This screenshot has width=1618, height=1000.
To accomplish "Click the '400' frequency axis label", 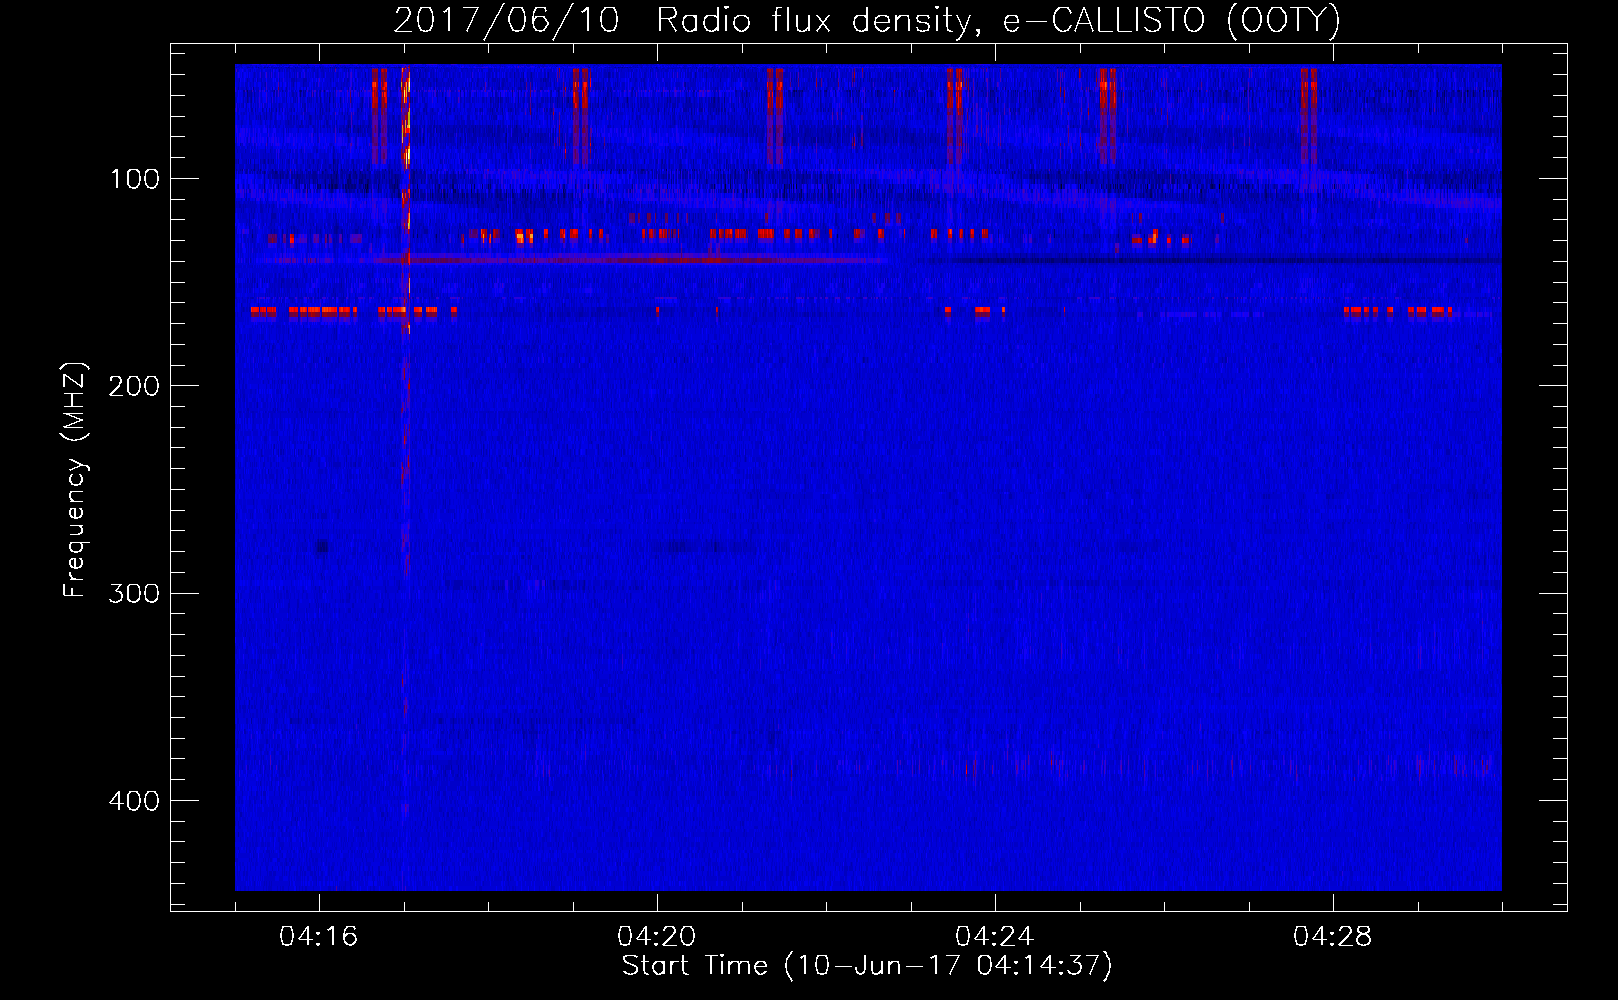I will click(134, 801).
